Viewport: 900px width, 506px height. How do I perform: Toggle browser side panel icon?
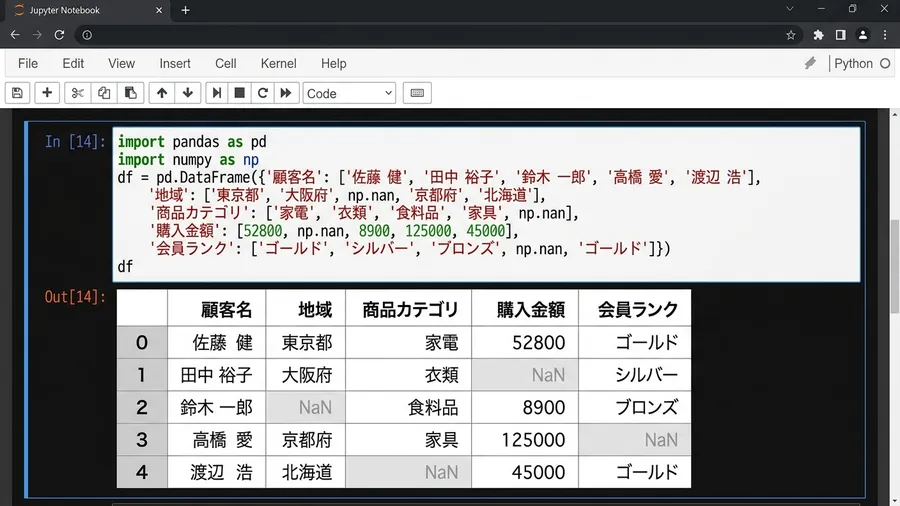(x=840, y=35)
